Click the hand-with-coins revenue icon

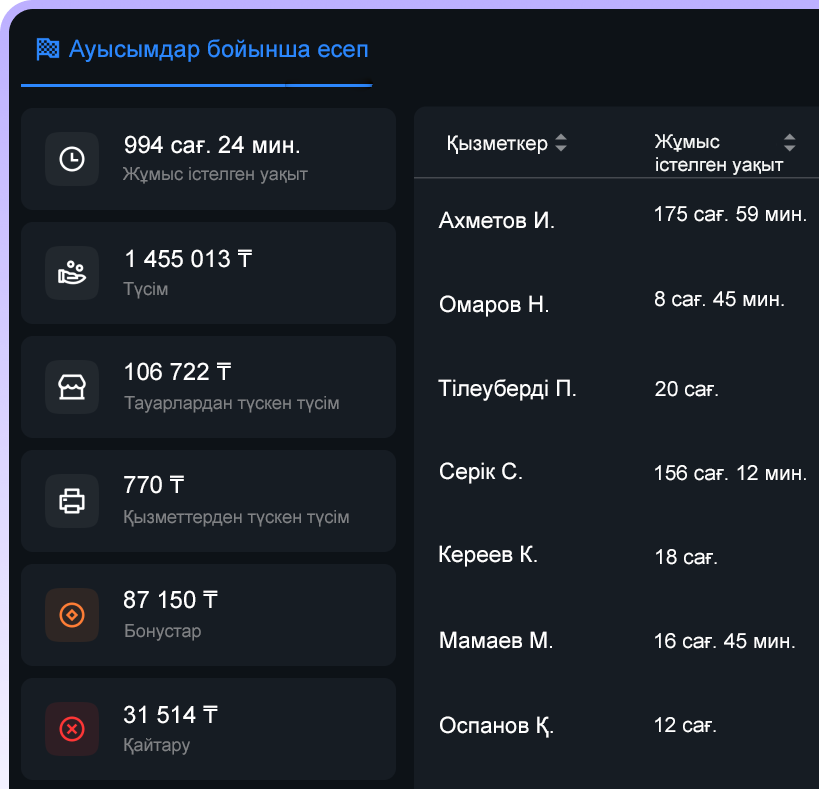click(72, 273)
